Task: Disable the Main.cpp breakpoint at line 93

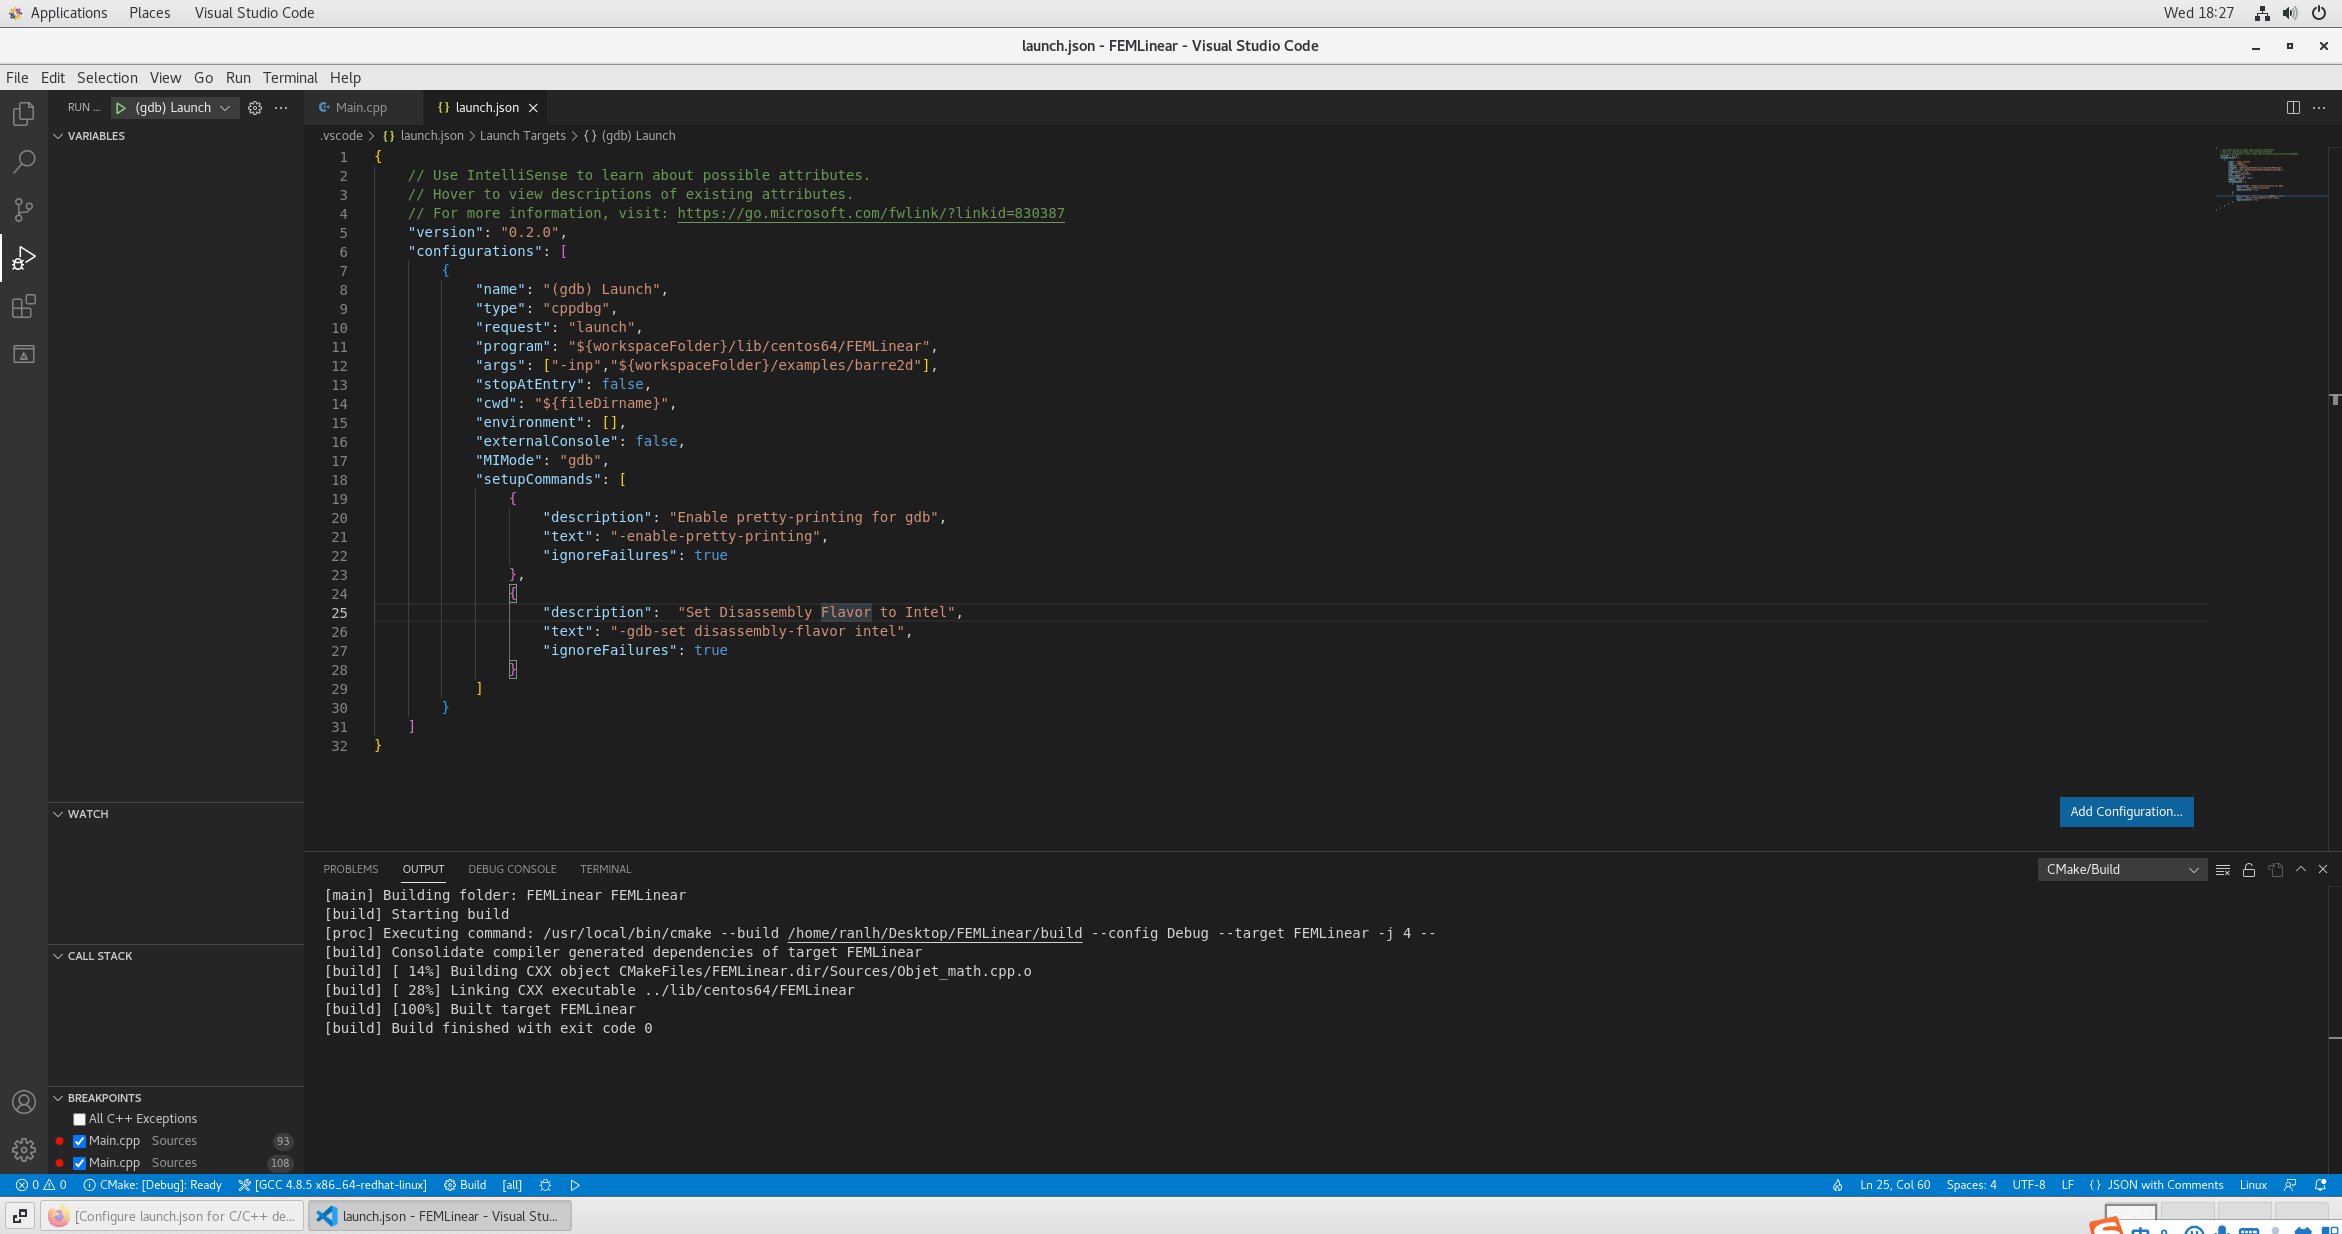Action: (x=79, y=1141)
